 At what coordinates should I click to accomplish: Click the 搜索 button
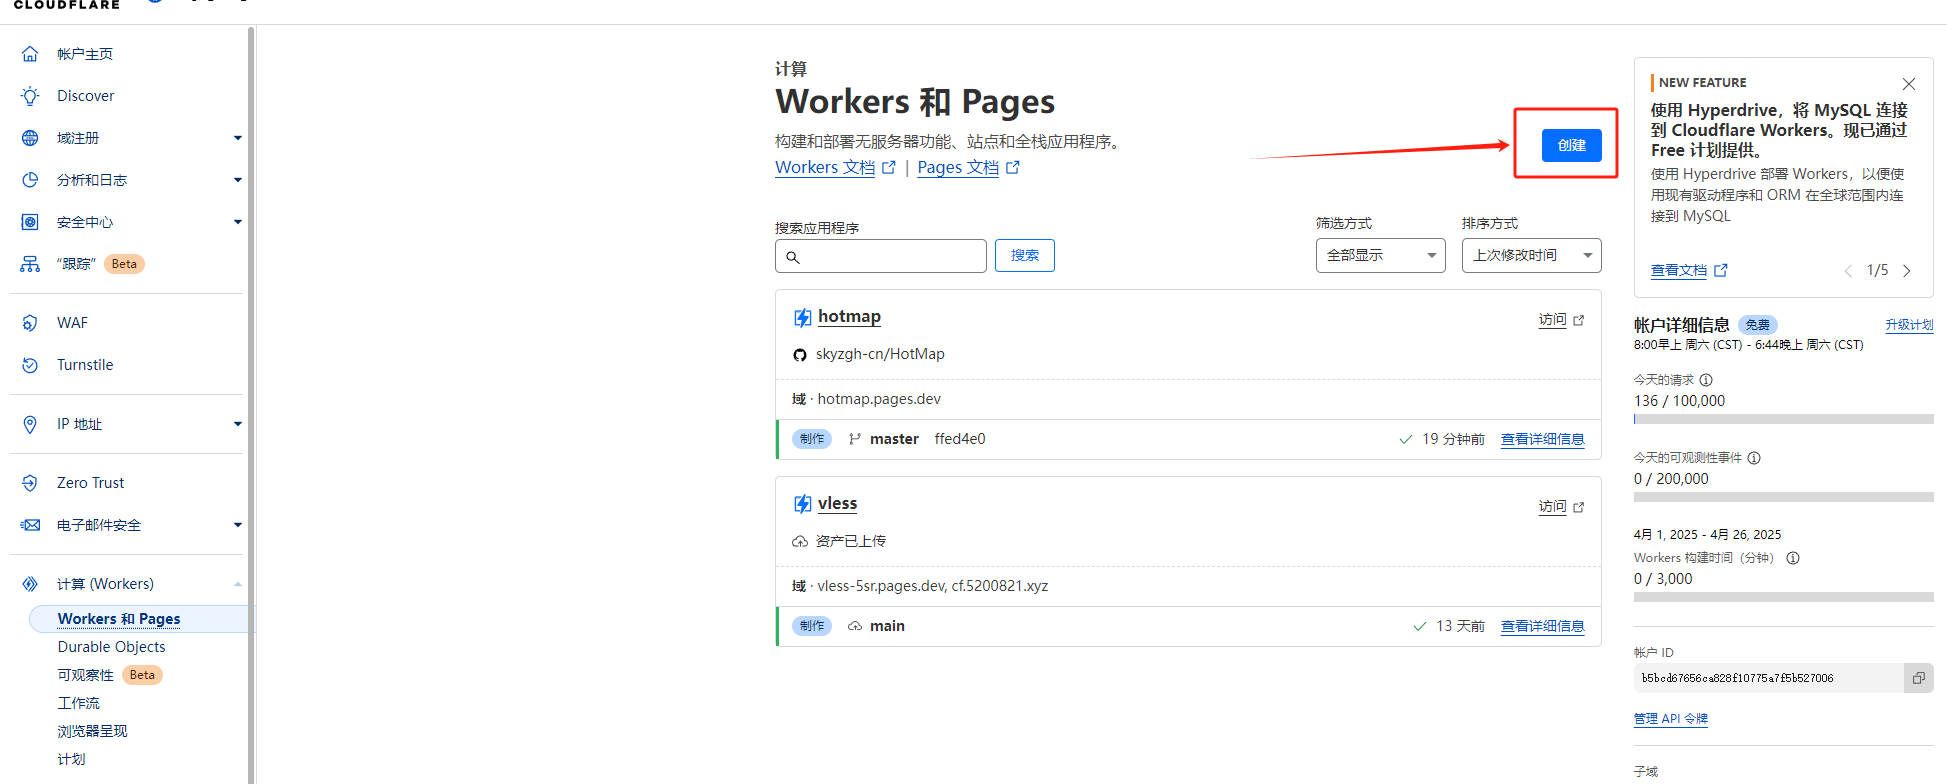[1024, 256]
